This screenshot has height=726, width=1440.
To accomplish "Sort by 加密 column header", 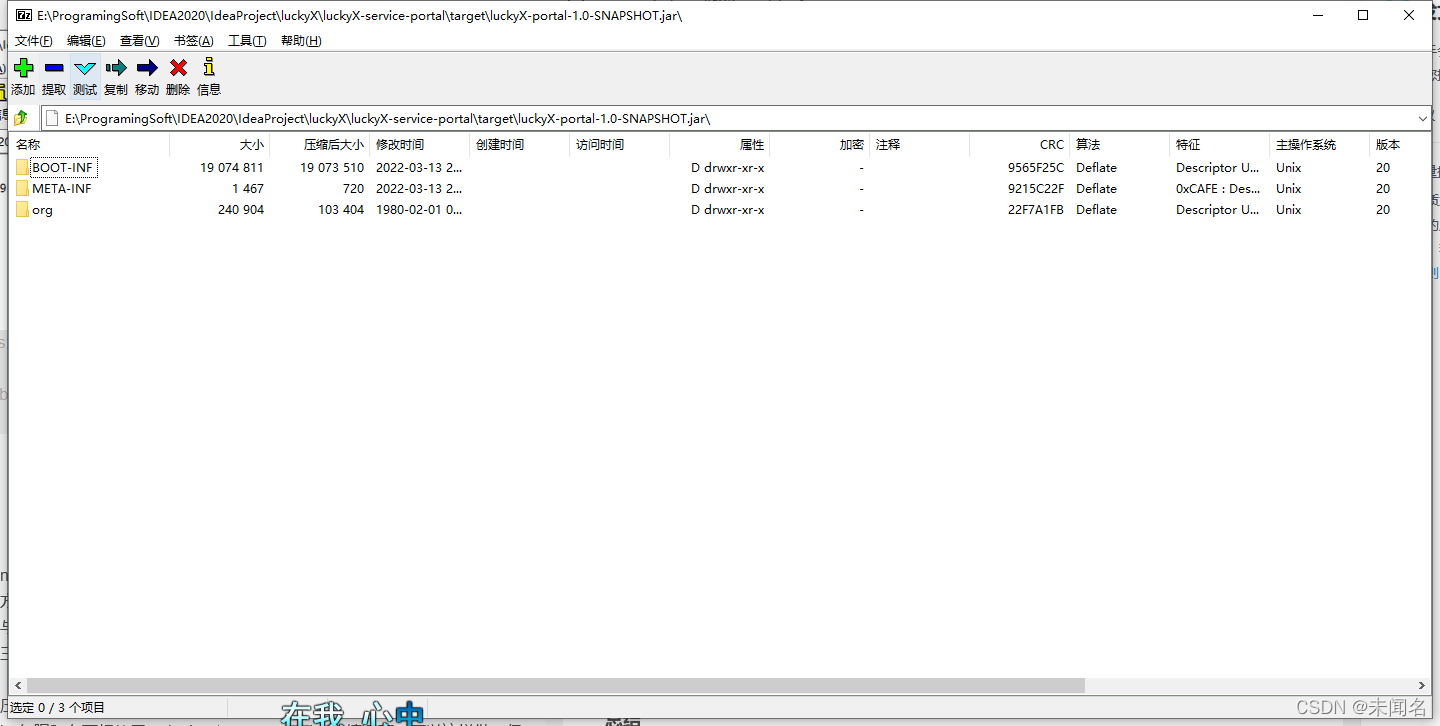I will [819, 145].
